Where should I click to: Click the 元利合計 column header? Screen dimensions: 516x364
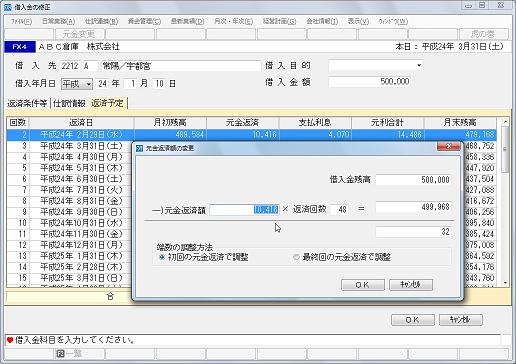click(x=388, y=123)
